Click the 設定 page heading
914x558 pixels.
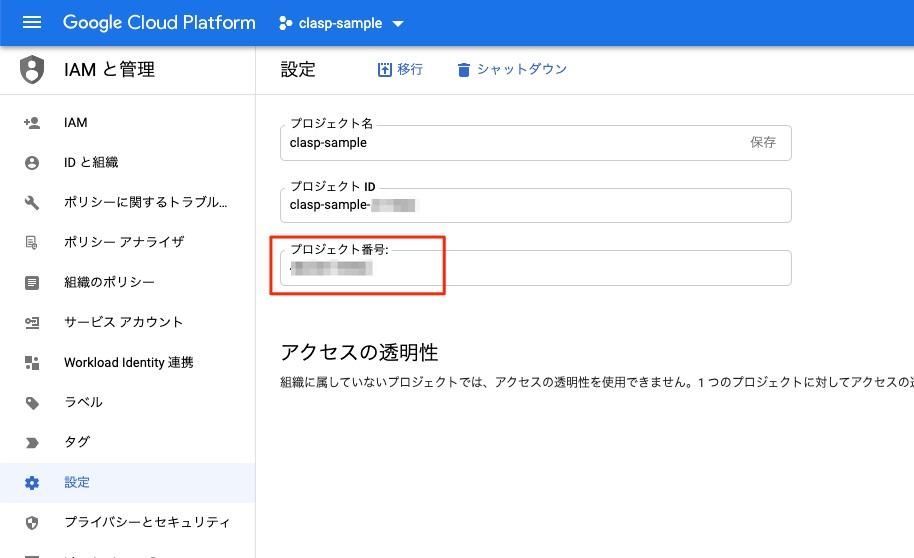[x=298, y=69]
